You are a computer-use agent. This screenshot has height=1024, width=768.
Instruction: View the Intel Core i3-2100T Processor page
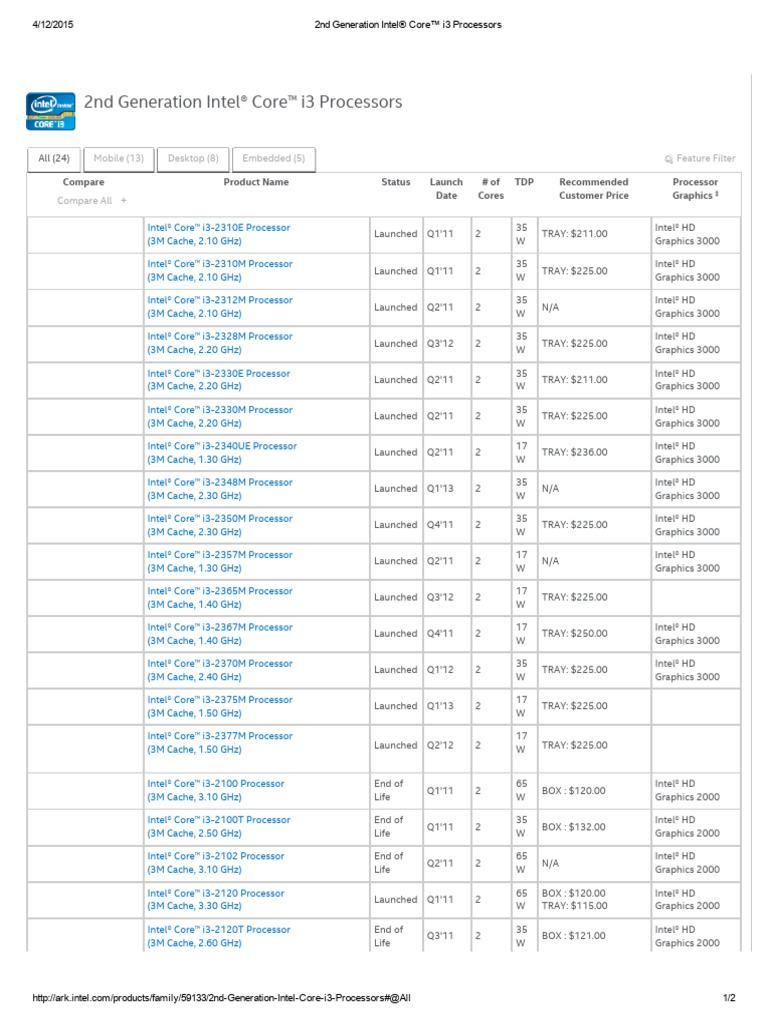pos(219,820)
